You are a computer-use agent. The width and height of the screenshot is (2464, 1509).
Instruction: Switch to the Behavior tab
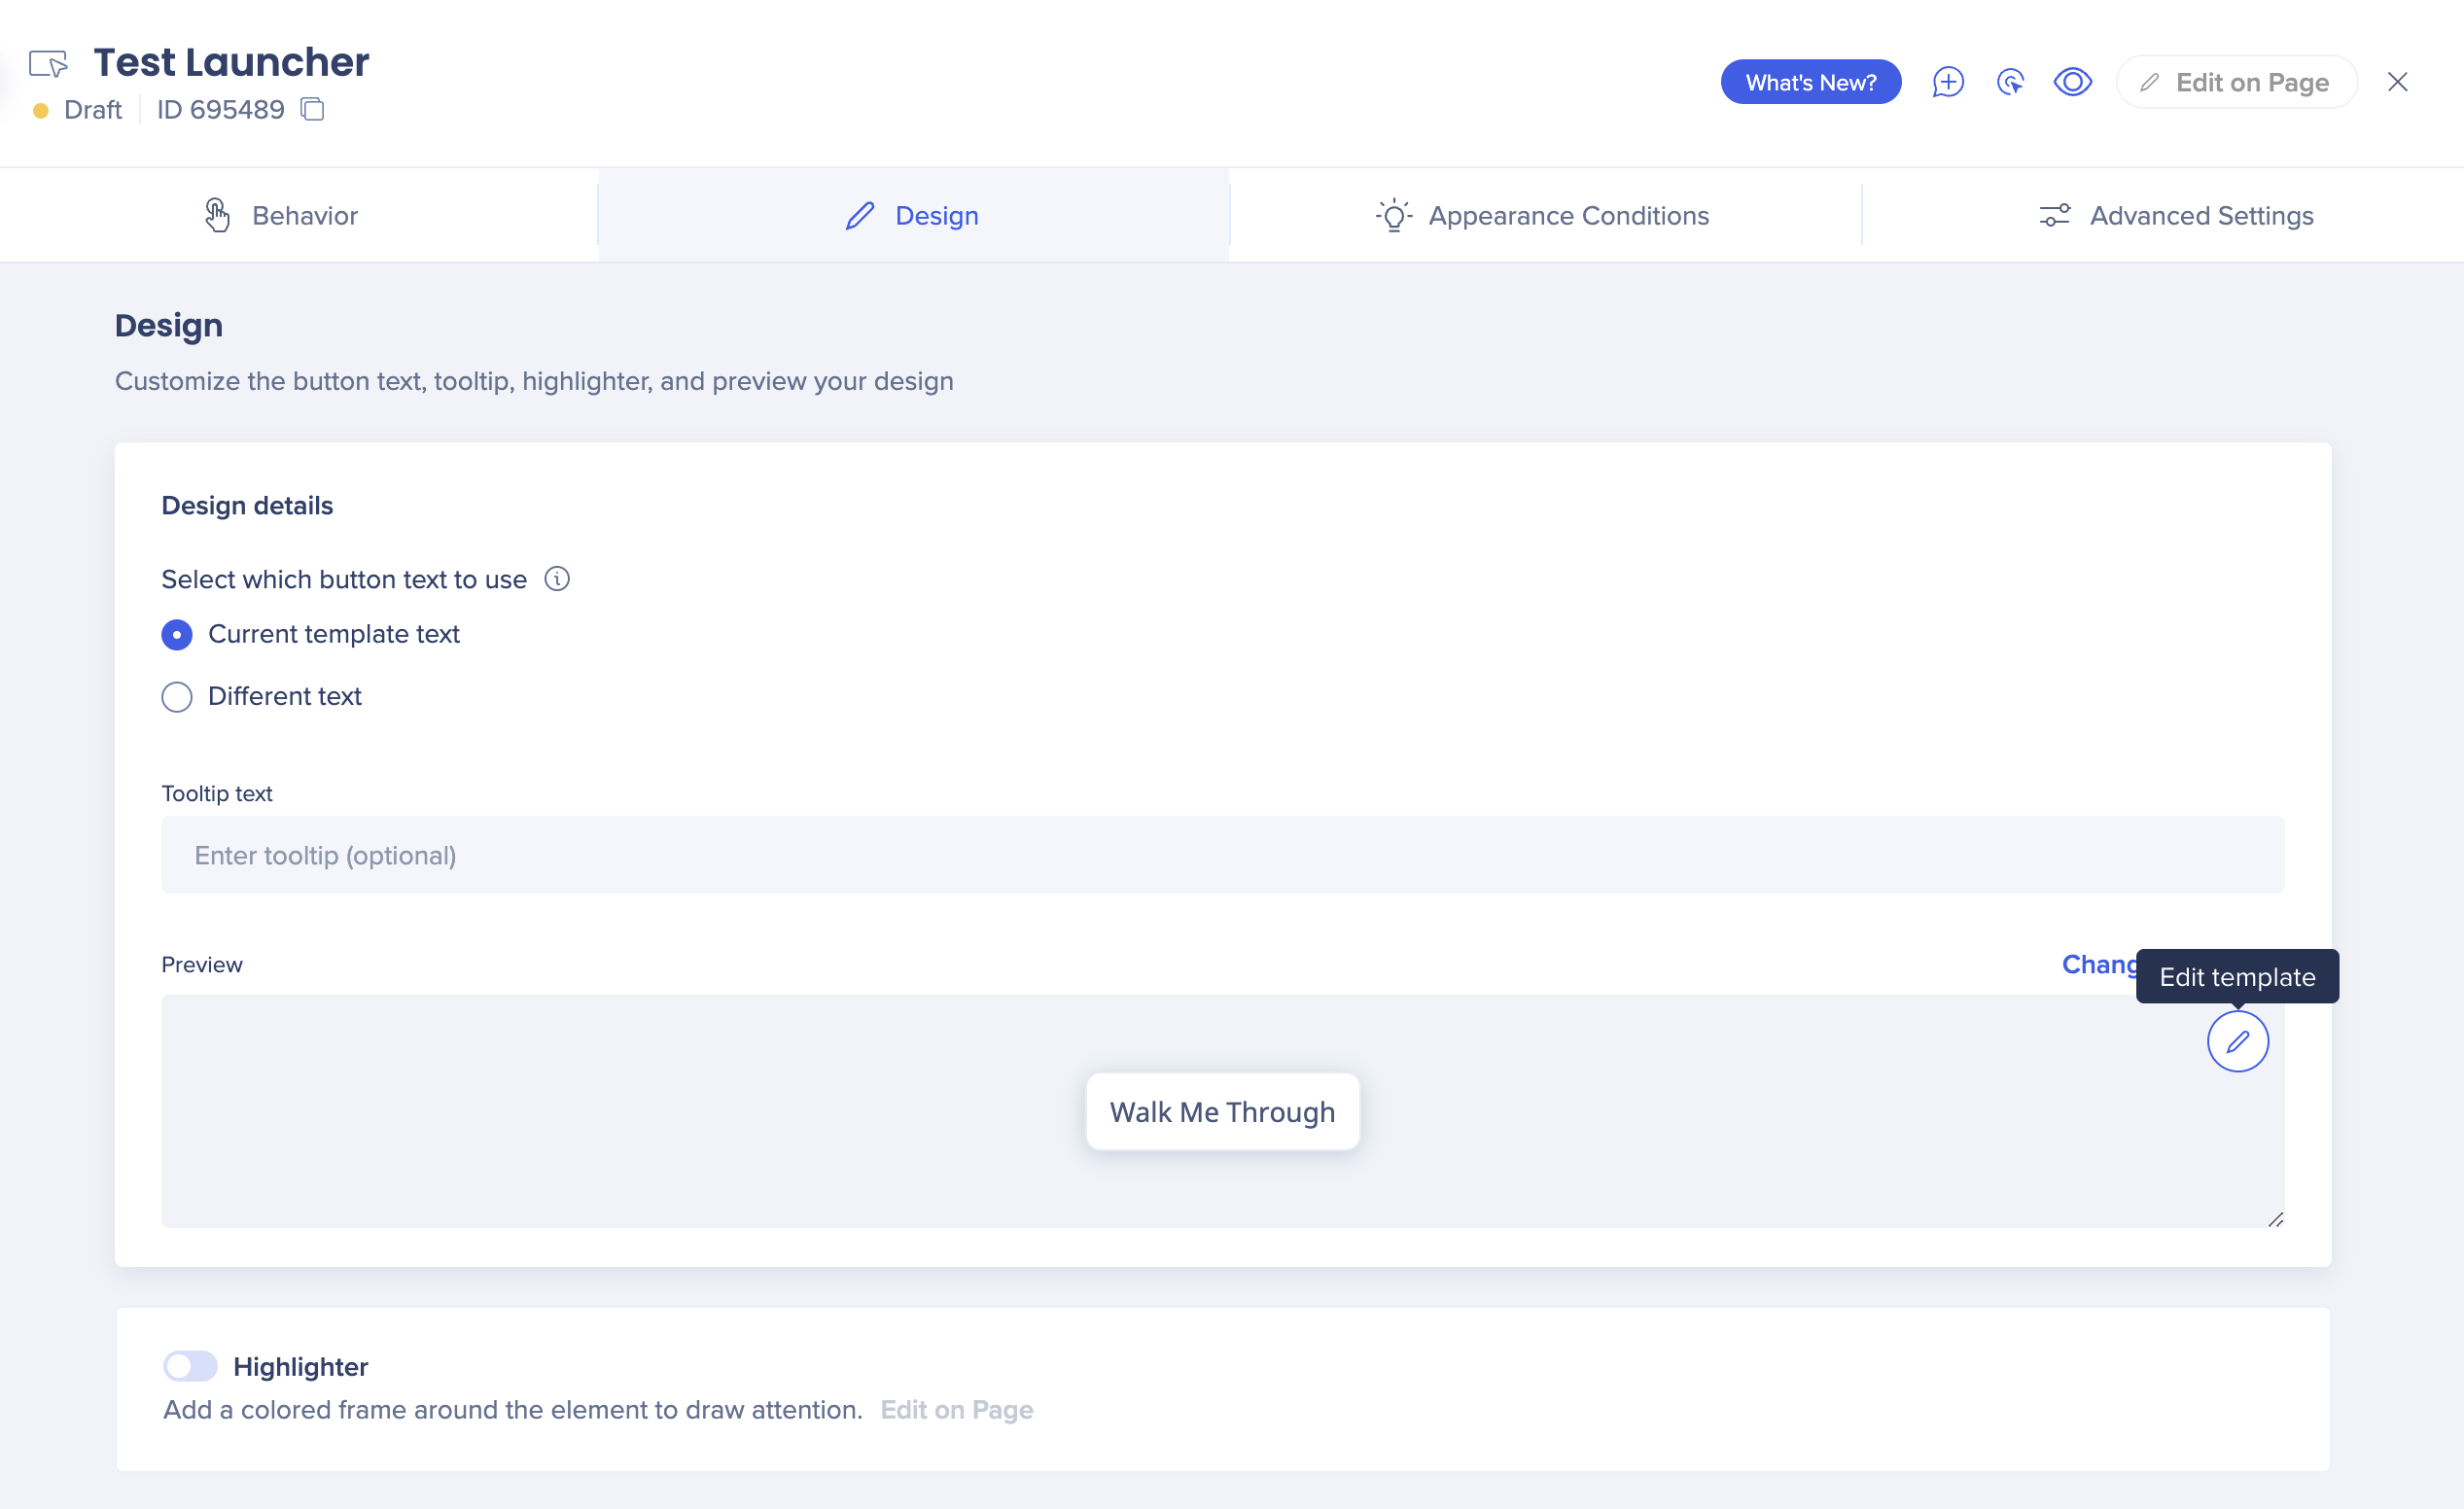click(x=281, y=215)
